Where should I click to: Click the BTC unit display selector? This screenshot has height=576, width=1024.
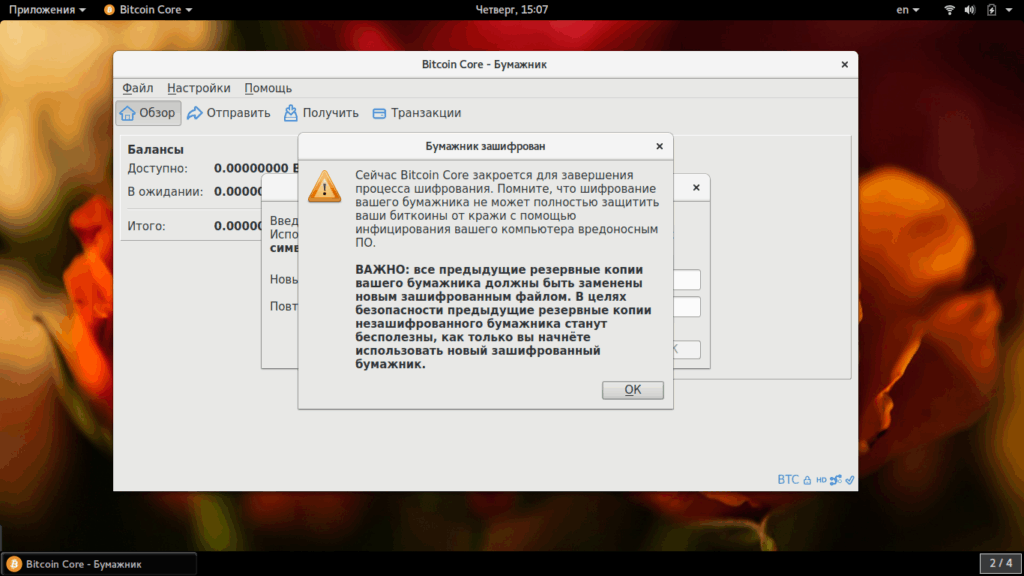point(788,480)
